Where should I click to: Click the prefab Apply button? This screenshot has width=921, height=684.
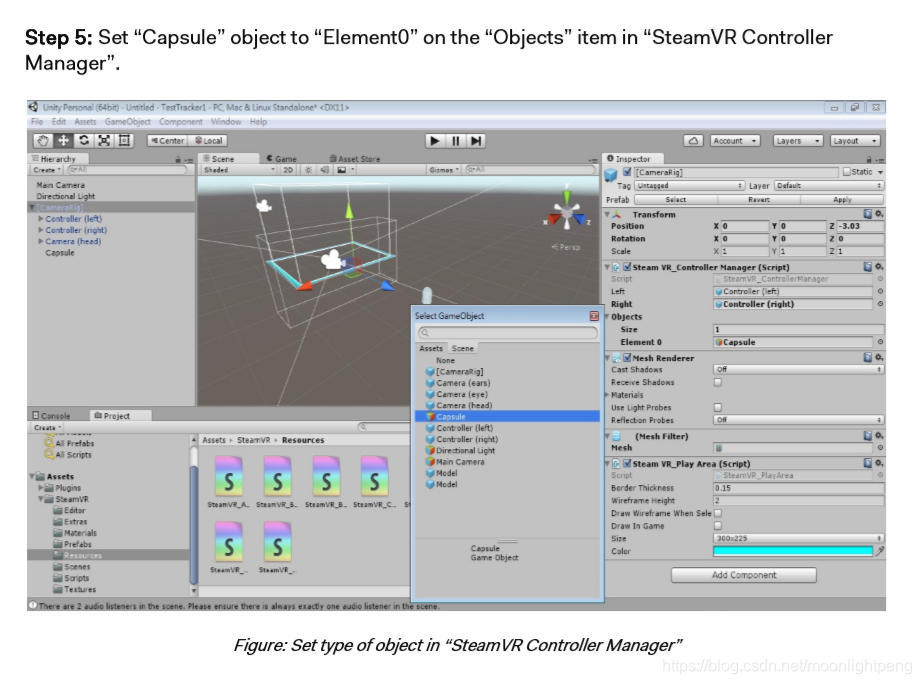[x=842, y=200]
